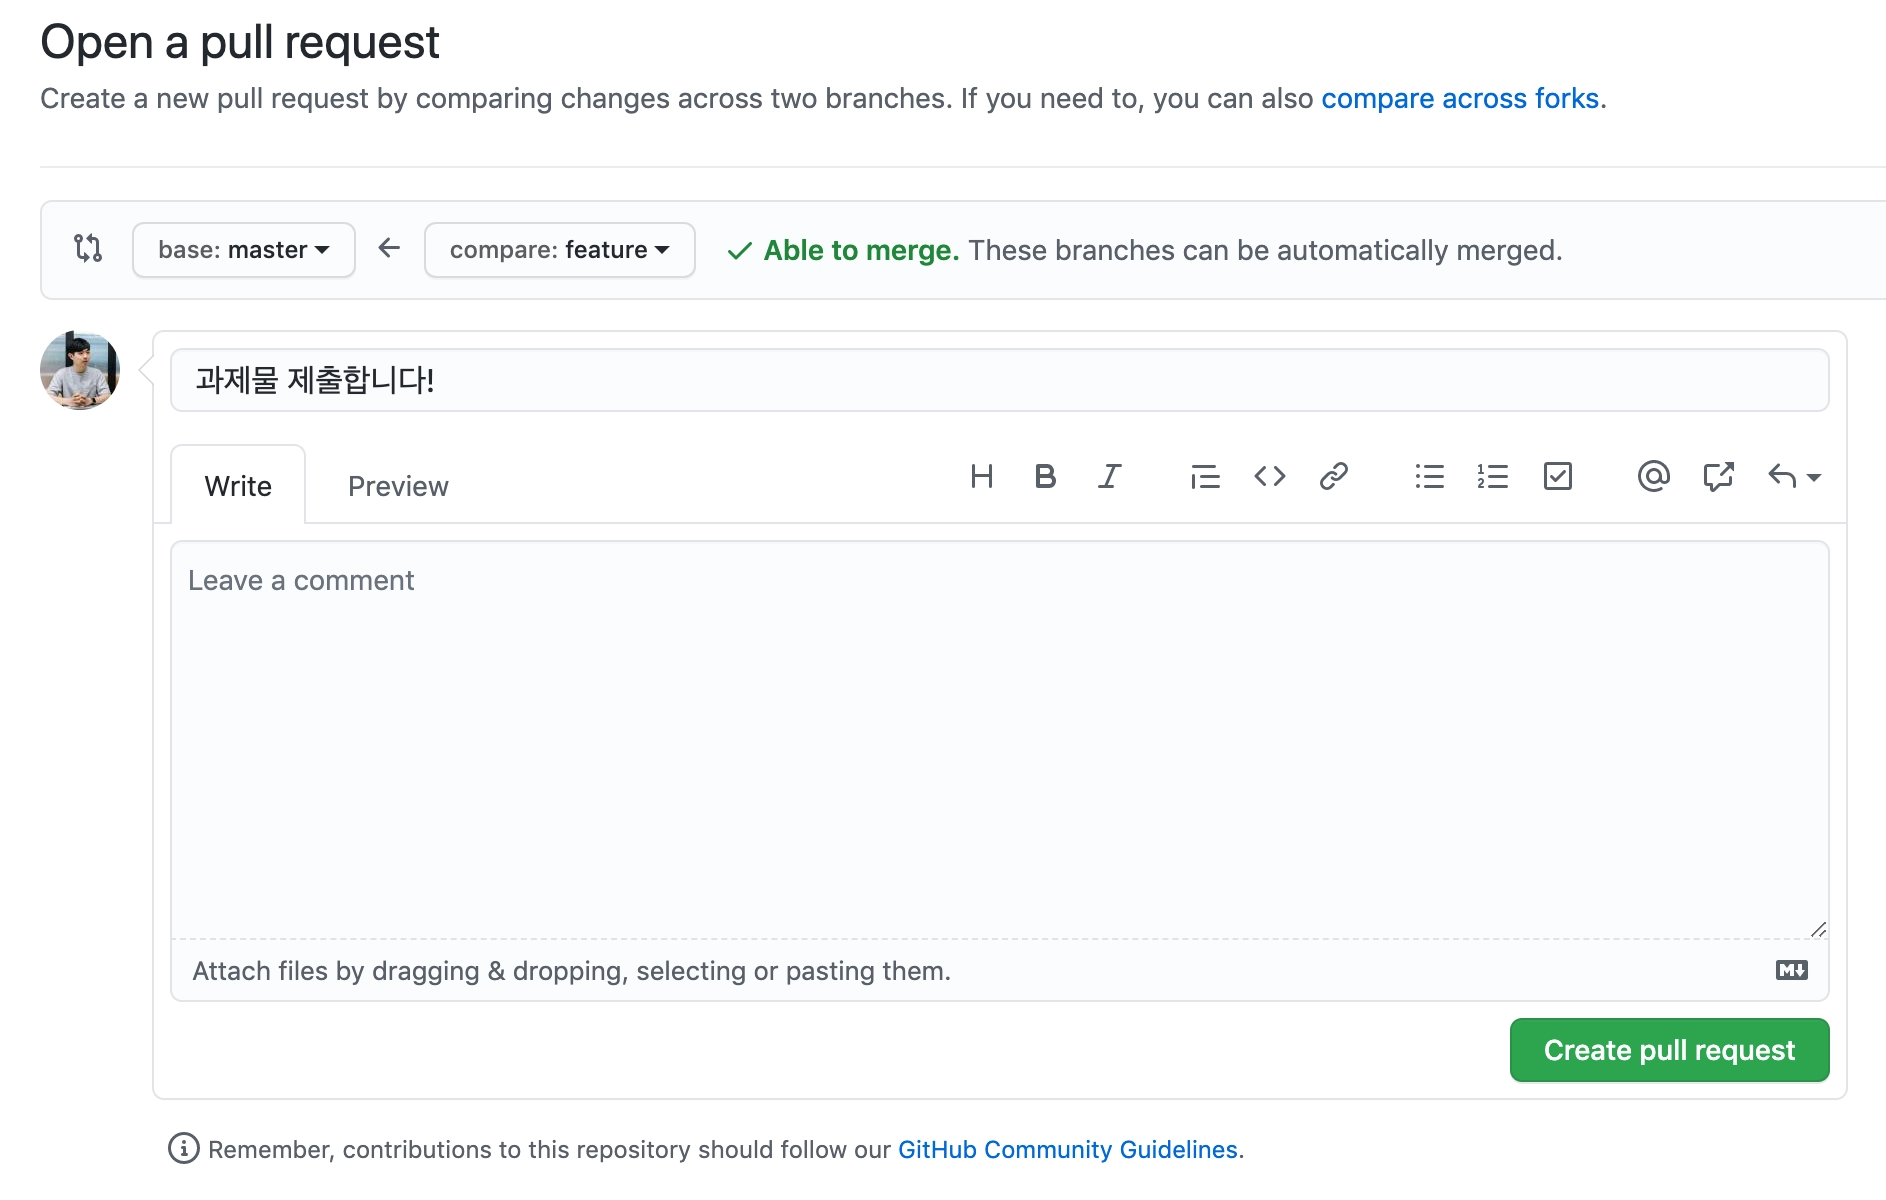Screen dimensions: 1886x1200
Task: Select the Write tab
Action: (x=238, y=486)
